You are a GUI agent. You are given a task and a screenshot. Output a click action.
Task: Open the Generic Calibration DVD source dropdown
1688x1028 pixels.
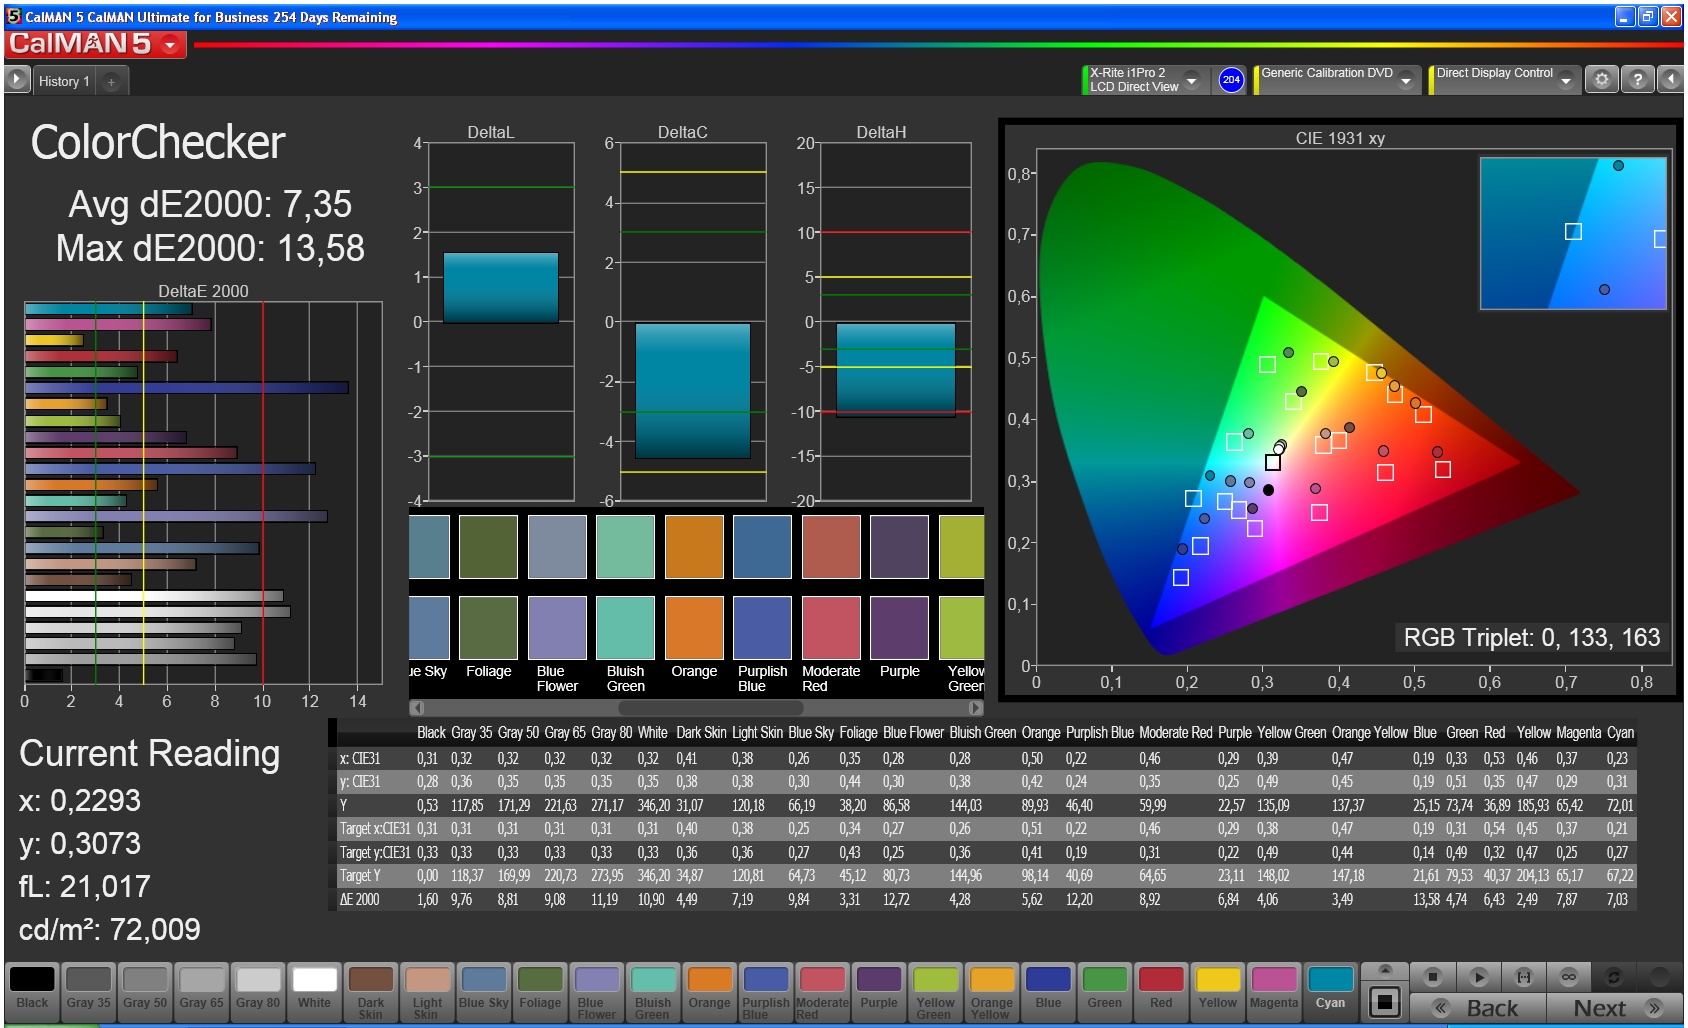[1405, 80]
